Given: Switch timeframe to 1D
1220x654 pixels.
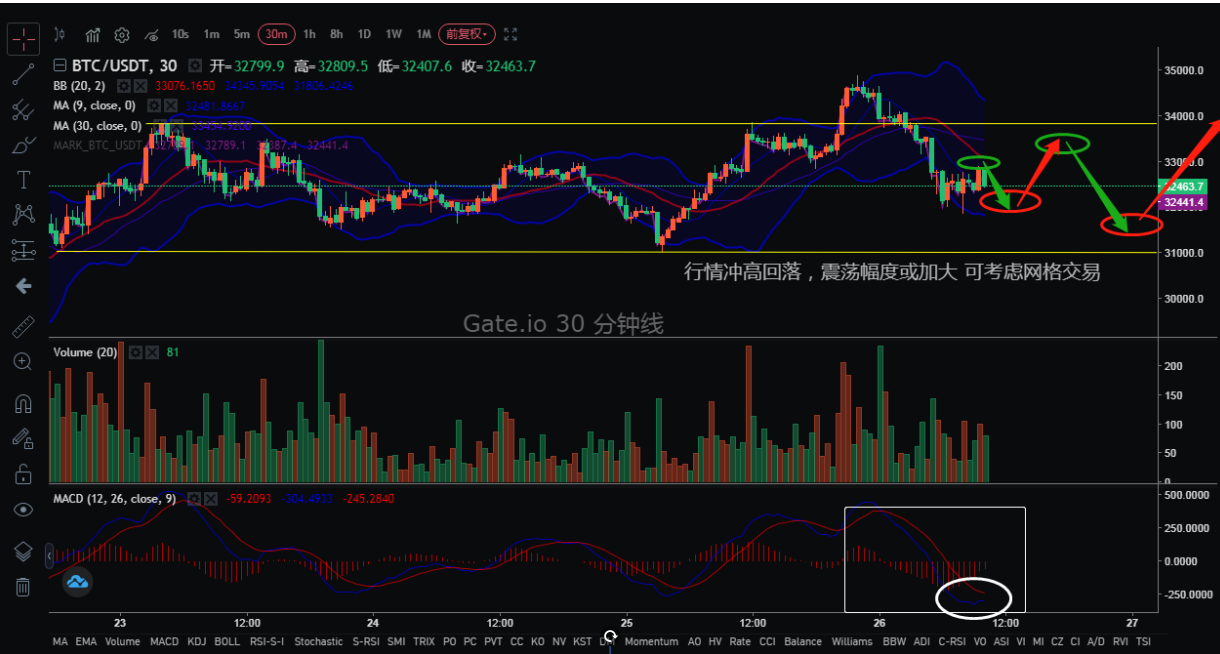Looking at the screenshot, I should pyautogui.click(x=364, y=34).
